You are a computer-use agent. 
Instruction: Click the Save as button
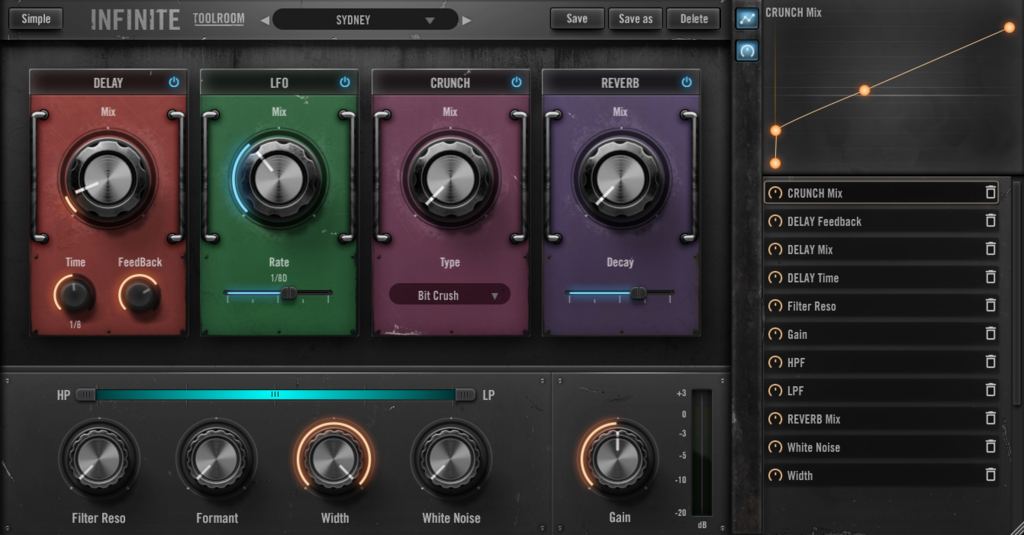tap(635, 19)
